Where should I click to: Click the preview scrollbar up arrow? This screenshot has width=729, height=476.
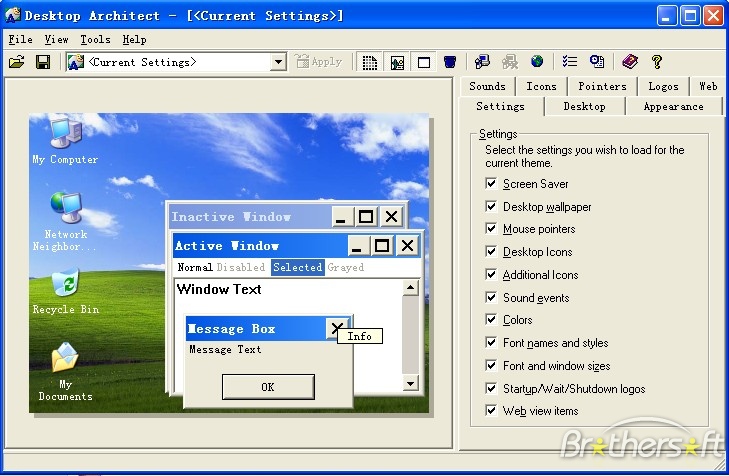click(410, 288)
